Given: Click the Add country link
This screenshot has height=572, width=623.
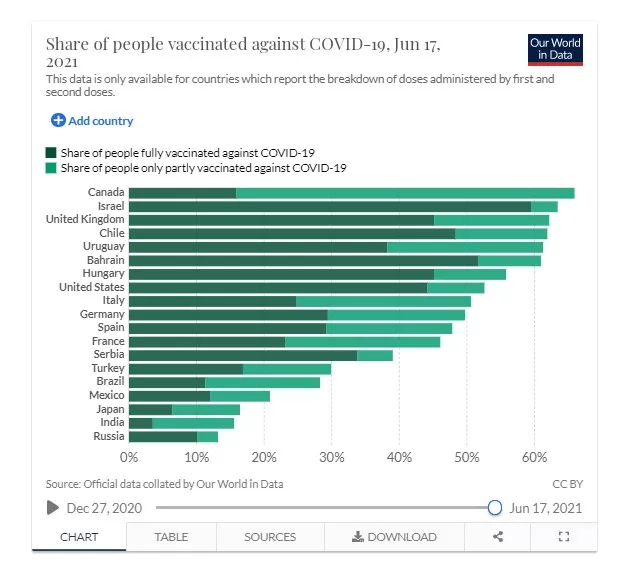Looking at the screenshot, I should [101, 121].
